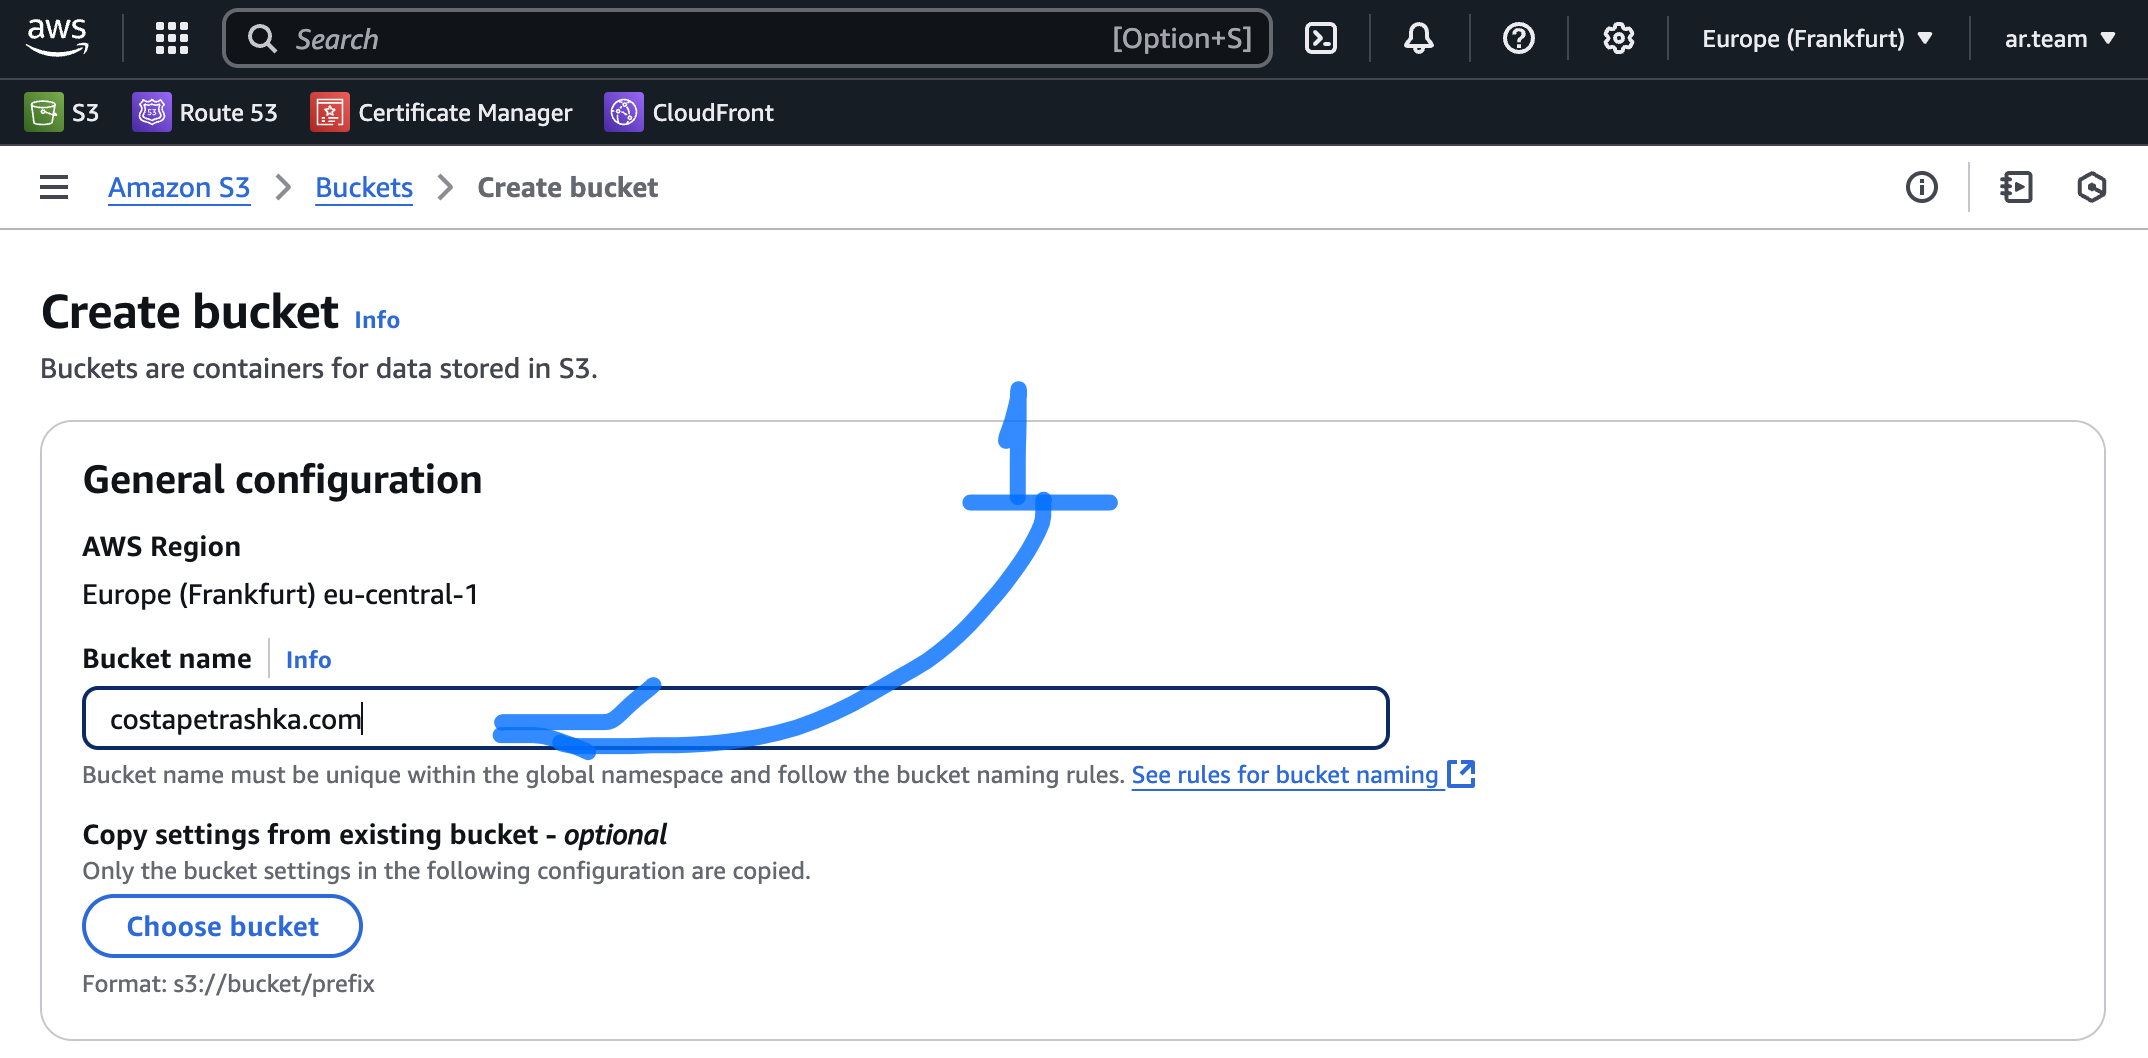
Task: Expand the Europe (Frankfurt) region dropdown
Action: [1817, 38]
